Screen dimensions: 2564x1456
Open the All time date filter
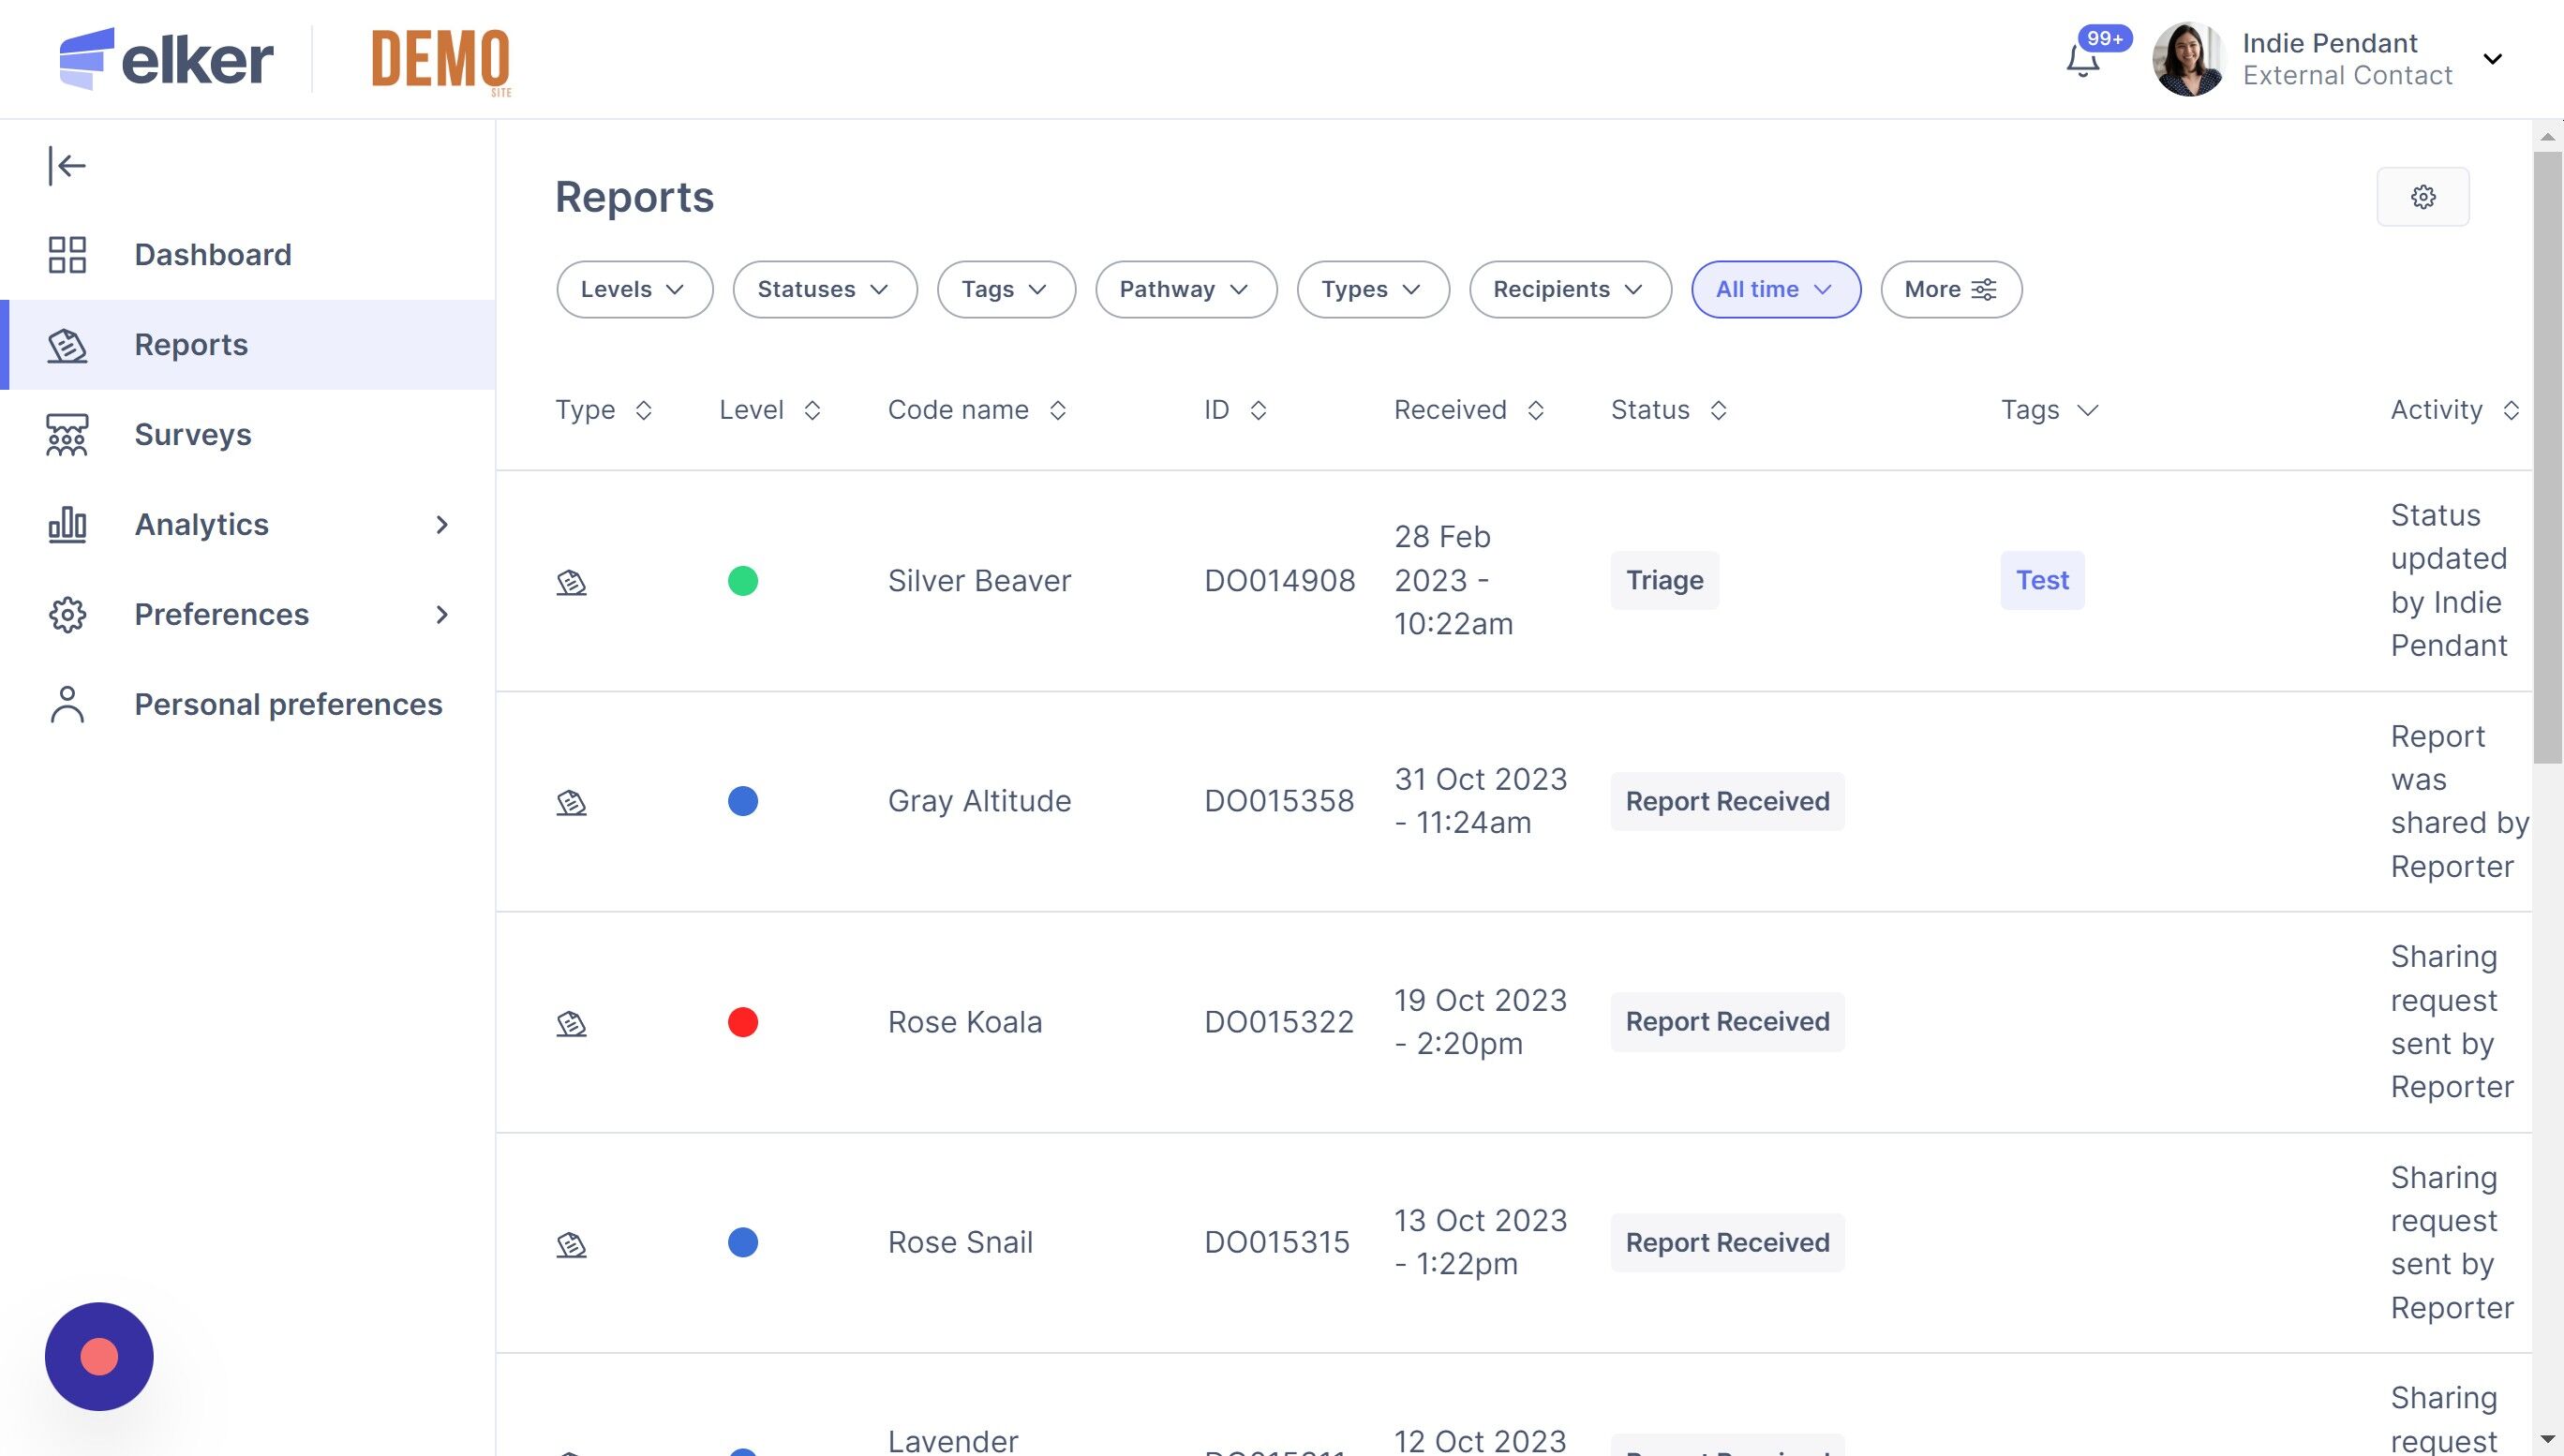coord(1775,290)
